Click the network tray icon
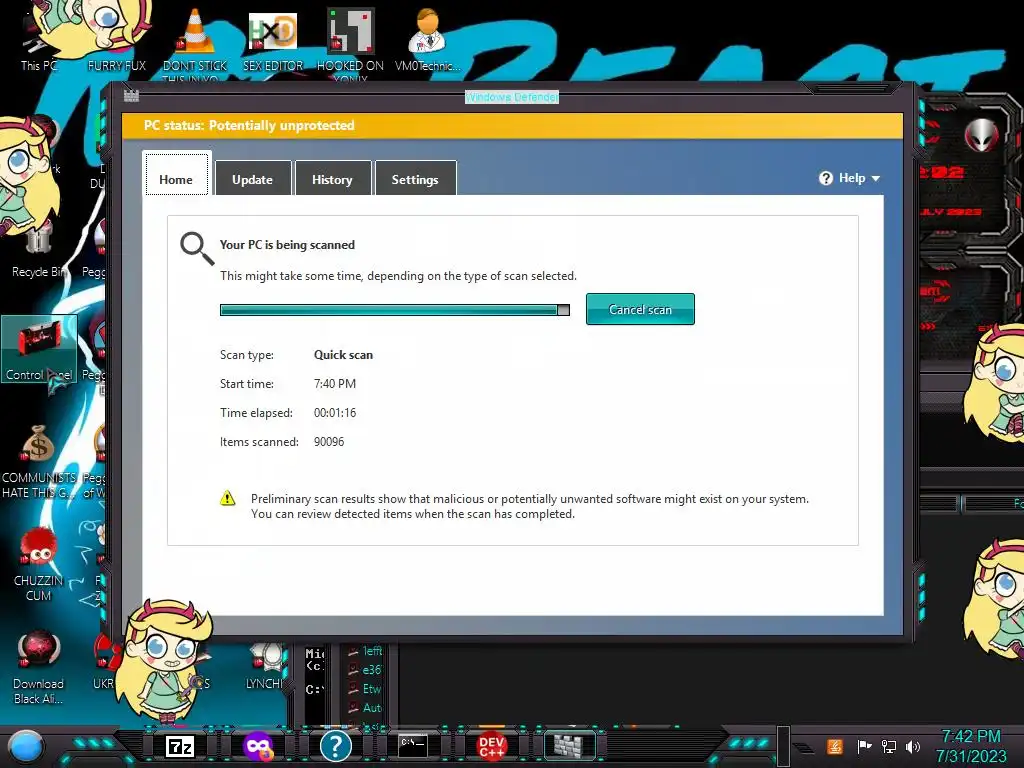The image size is (1024, 768). click(x=889, y=746)
